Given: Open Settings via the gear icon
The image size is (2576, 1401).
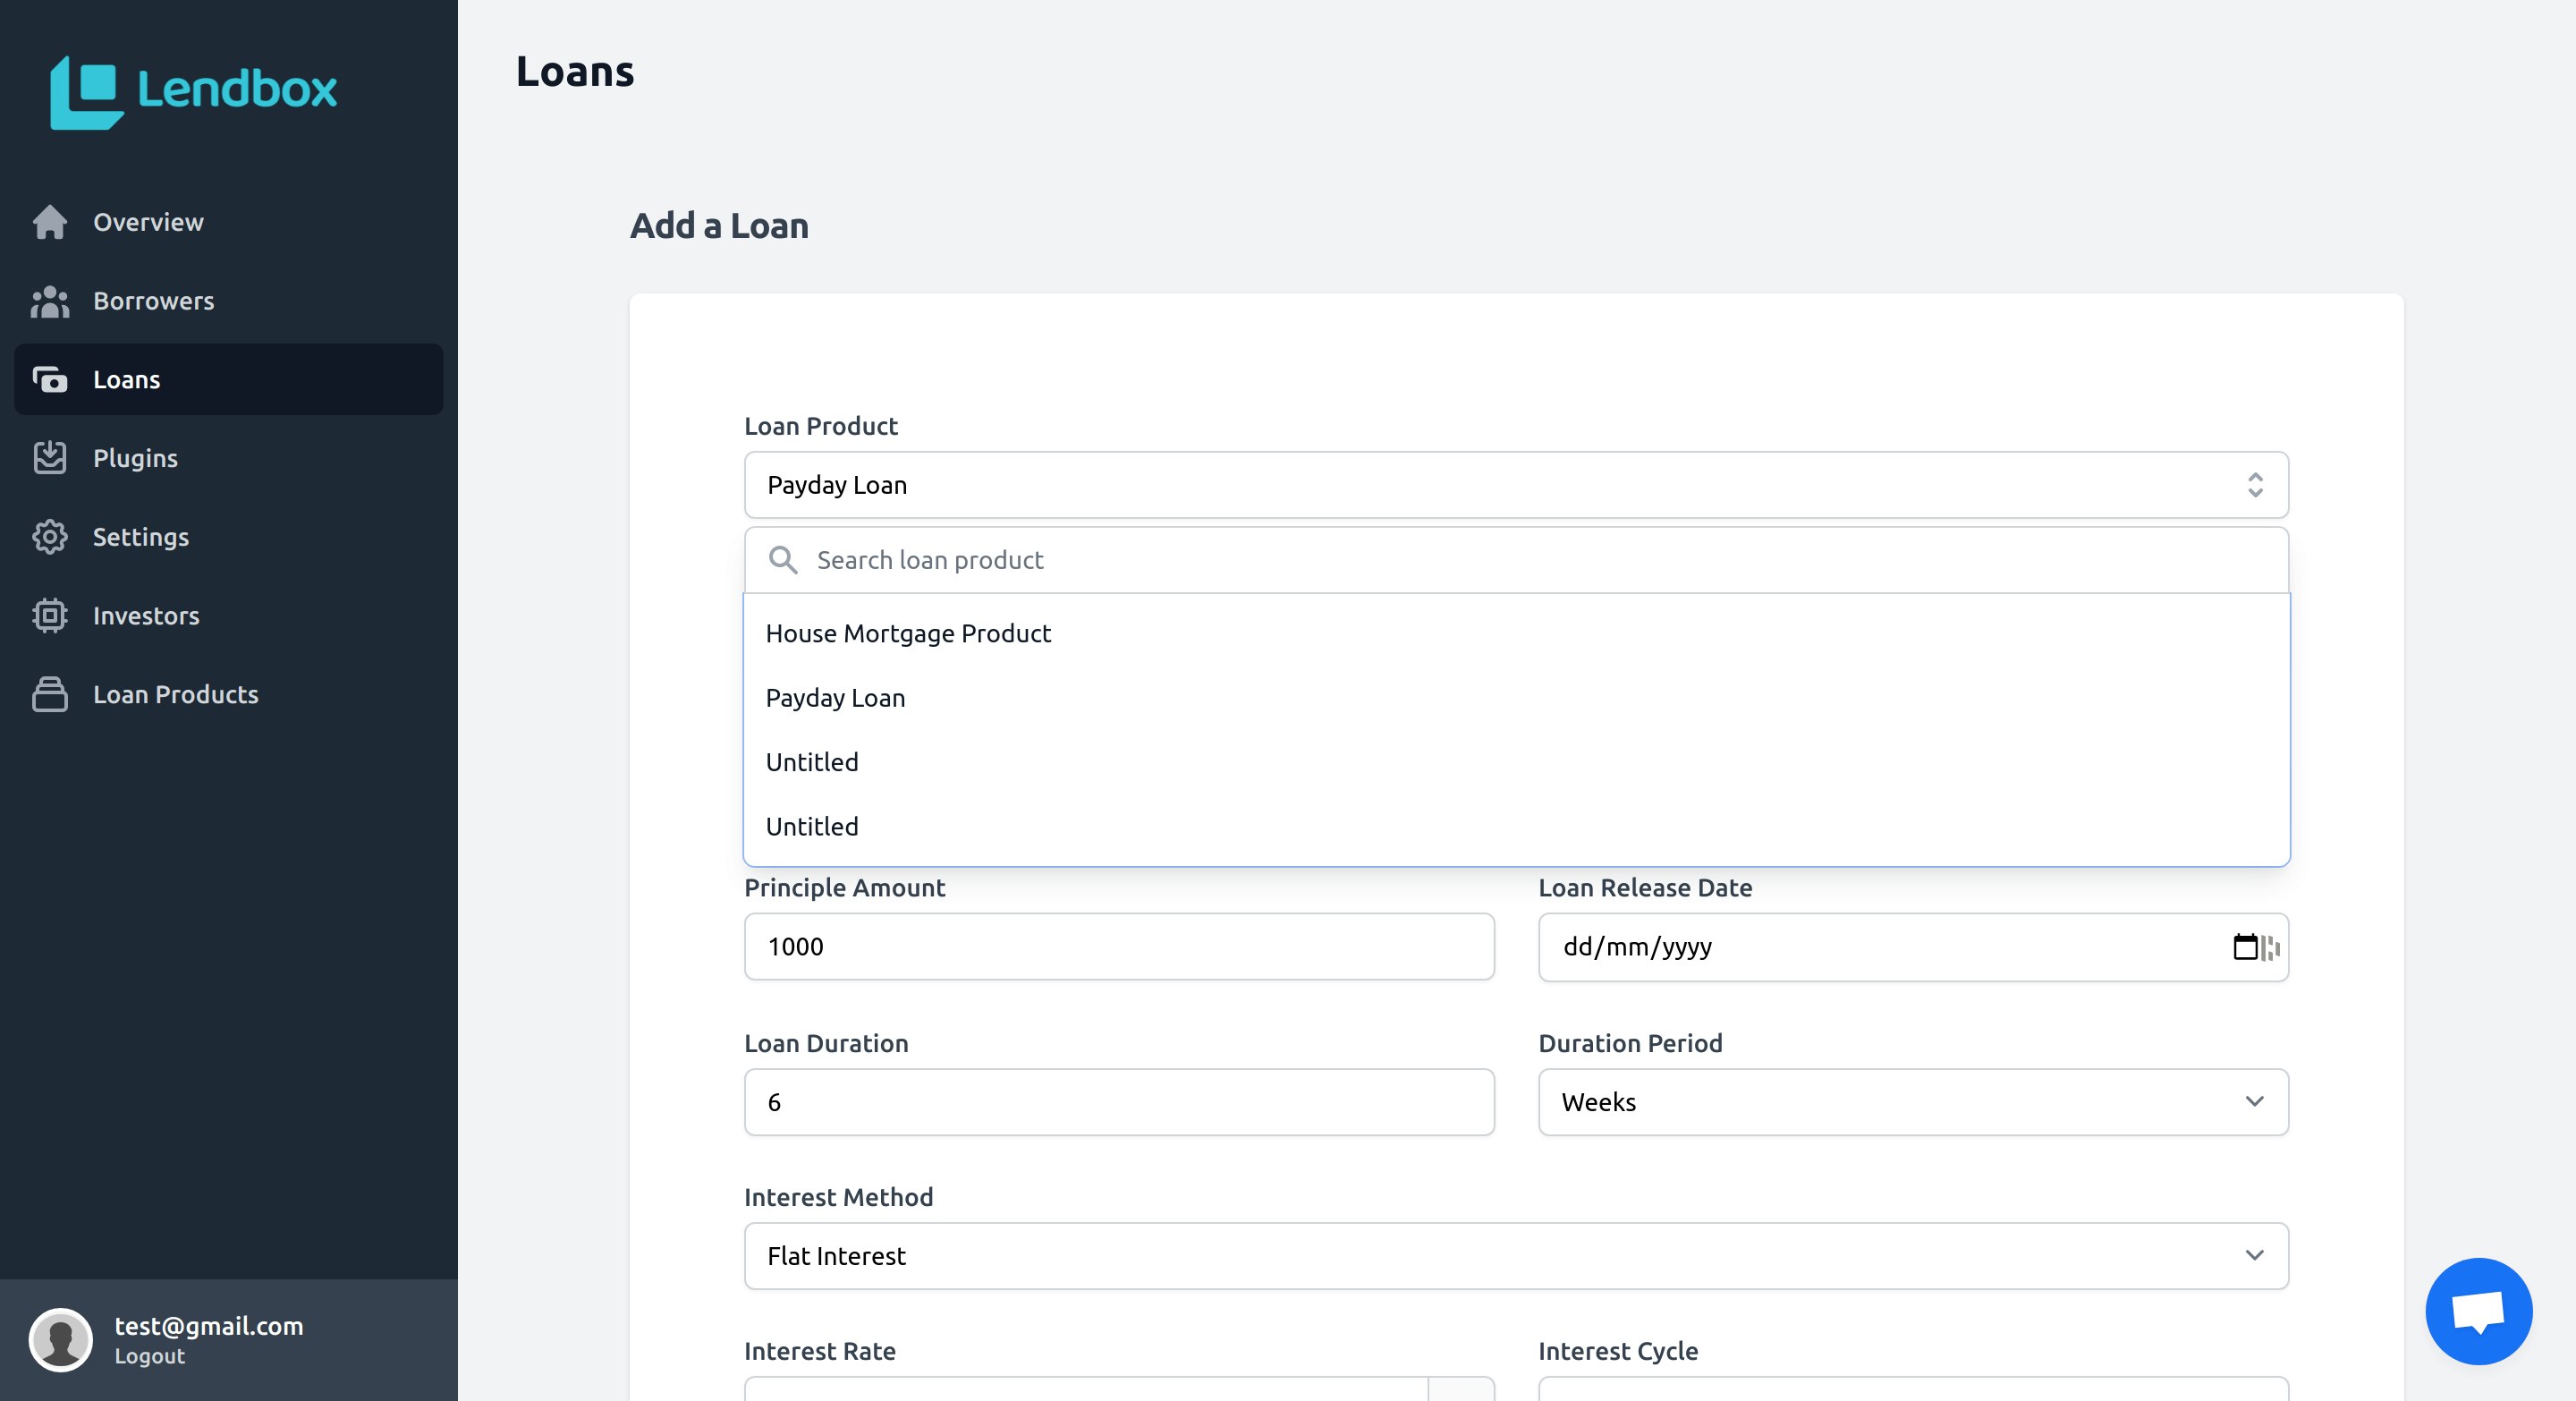Looking at the screenshot, I should coord(50,537).
